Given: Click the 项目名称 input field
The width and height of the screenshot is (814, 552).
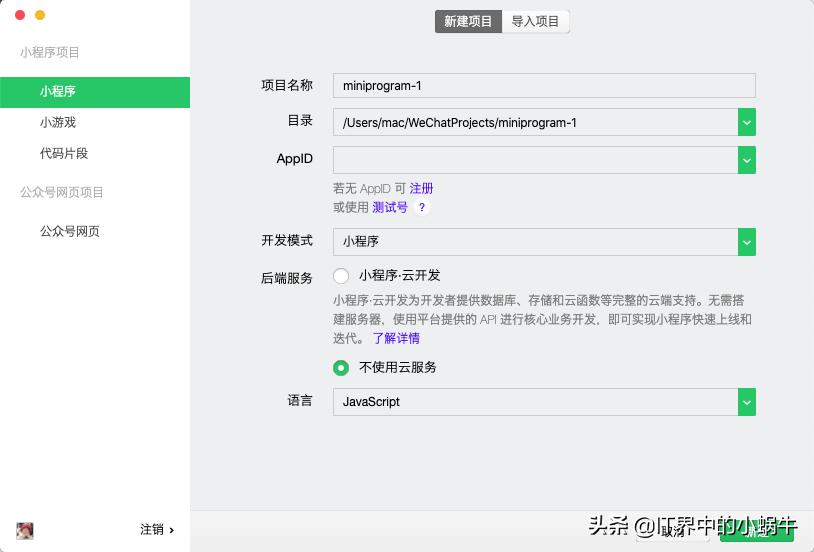Looking at the screenshot, I should coord(544,86).
